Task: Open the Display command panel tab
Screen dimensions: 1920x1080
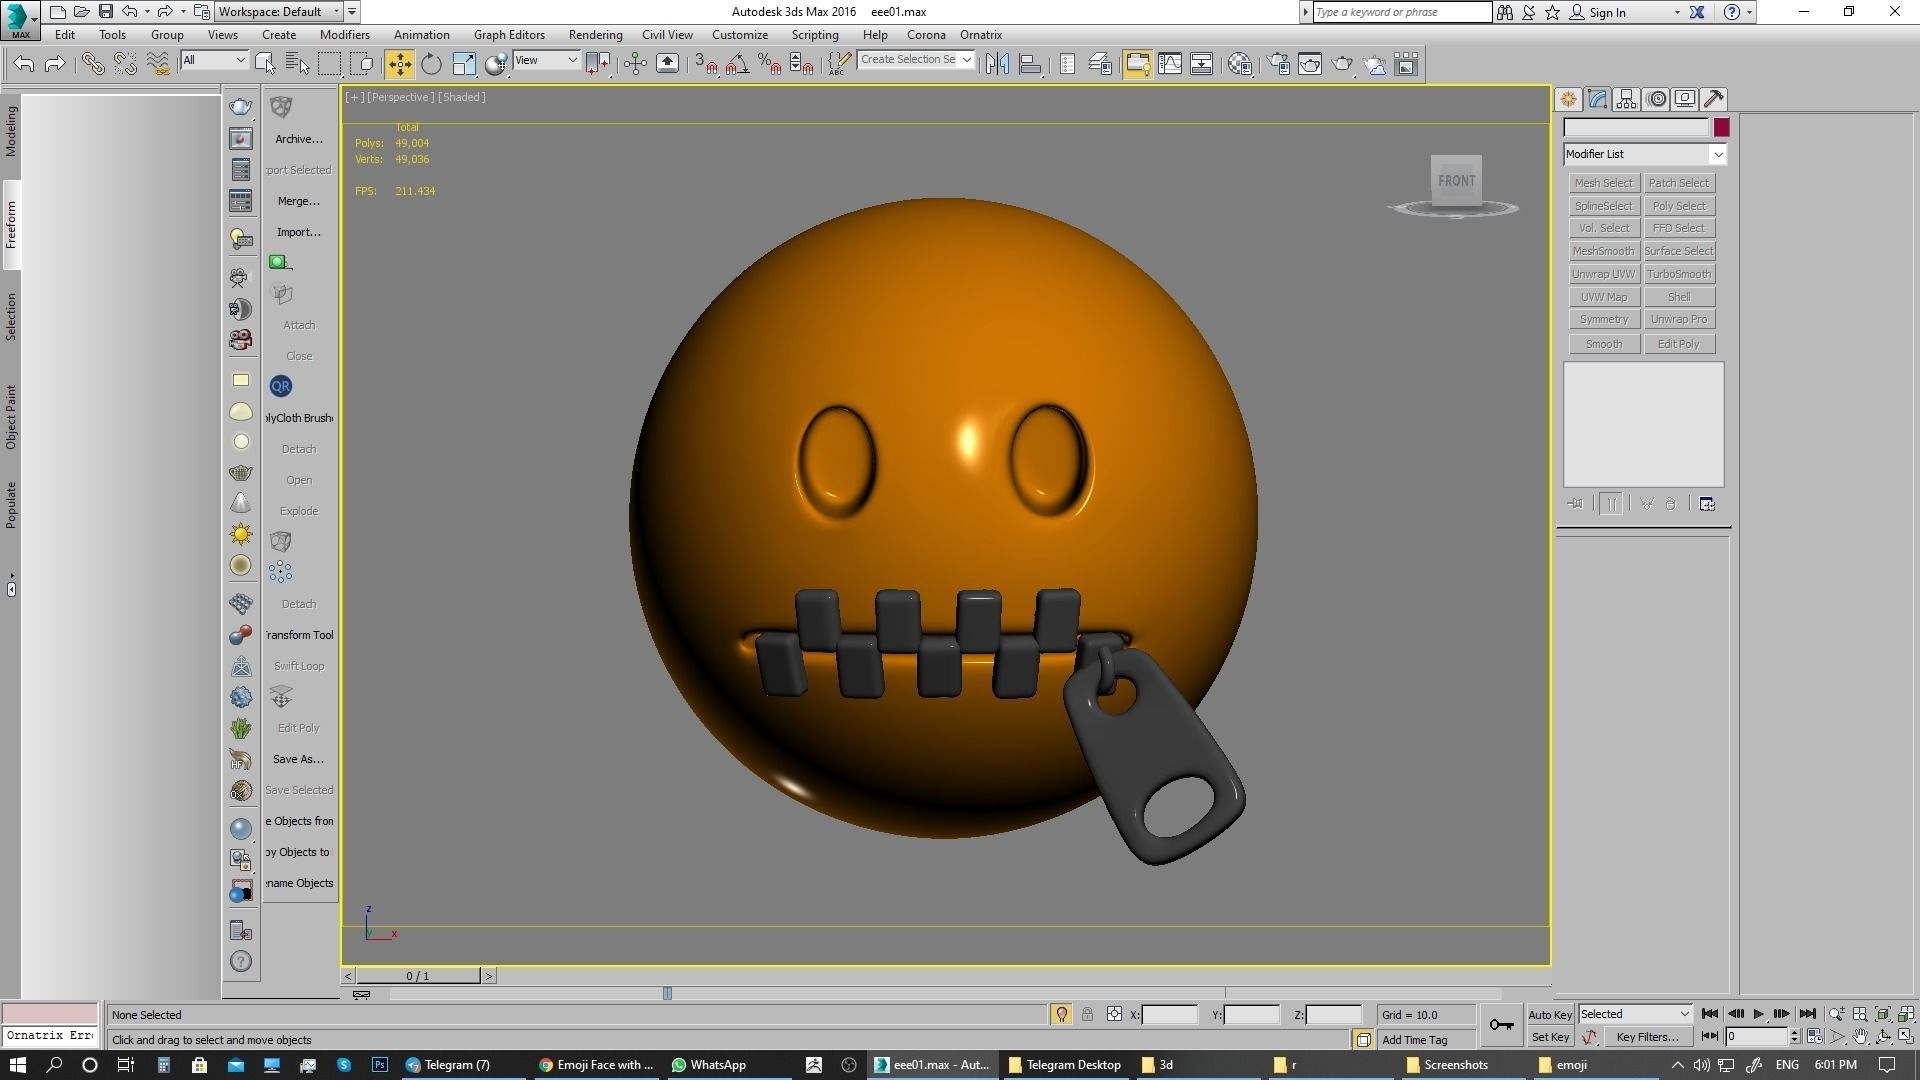Action: point(1685,99)
